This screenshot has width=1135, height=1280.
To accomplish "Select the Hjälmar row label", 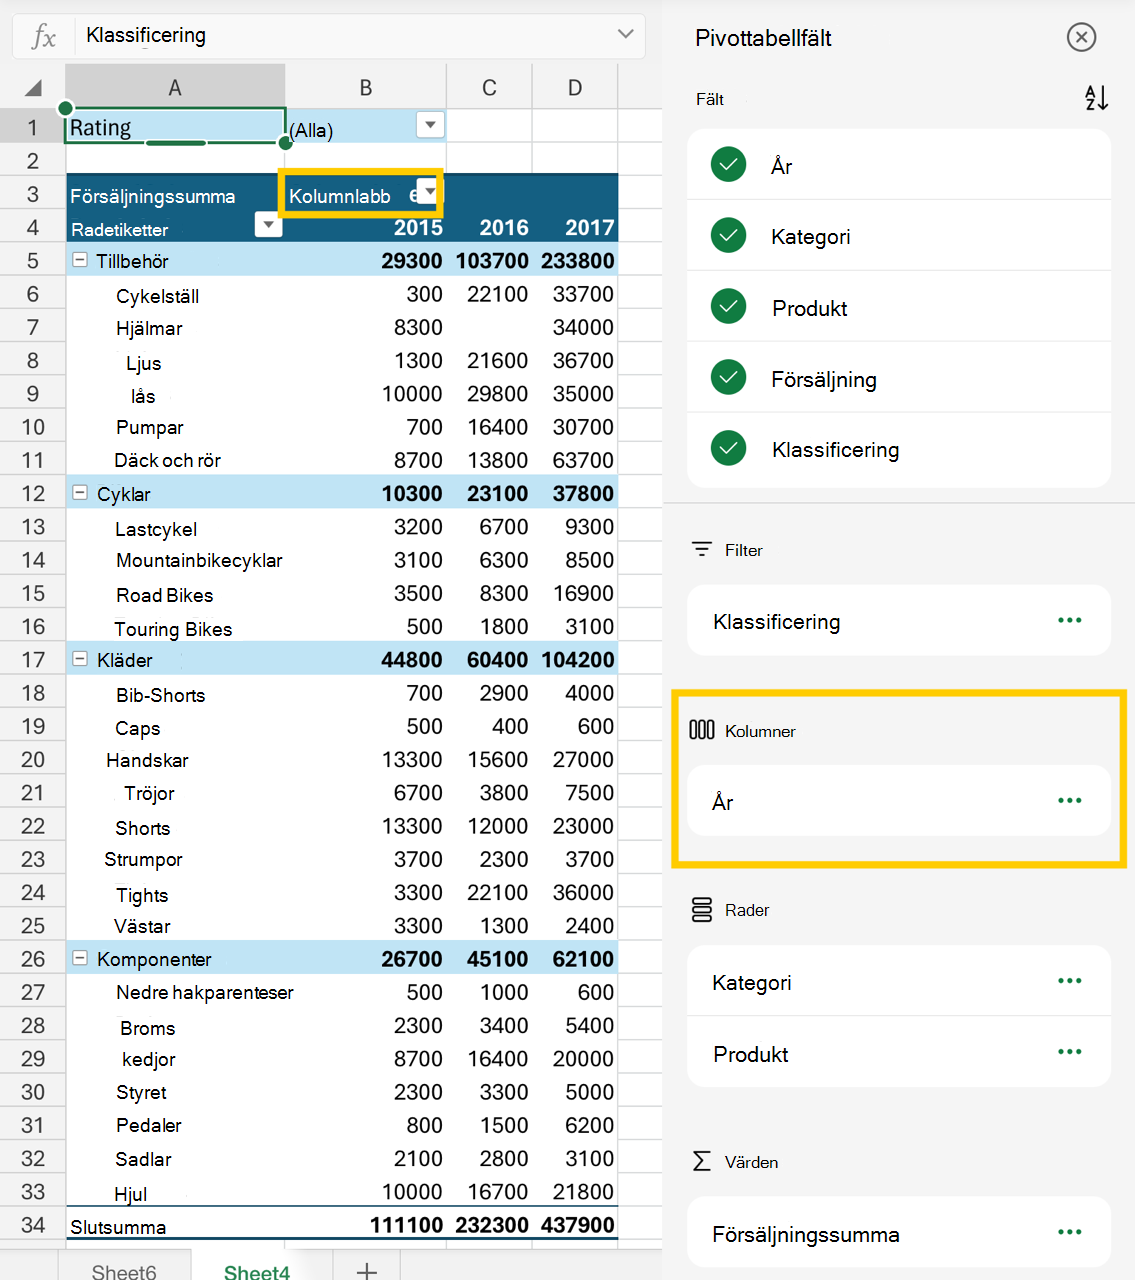I will [x=149, y=328].
